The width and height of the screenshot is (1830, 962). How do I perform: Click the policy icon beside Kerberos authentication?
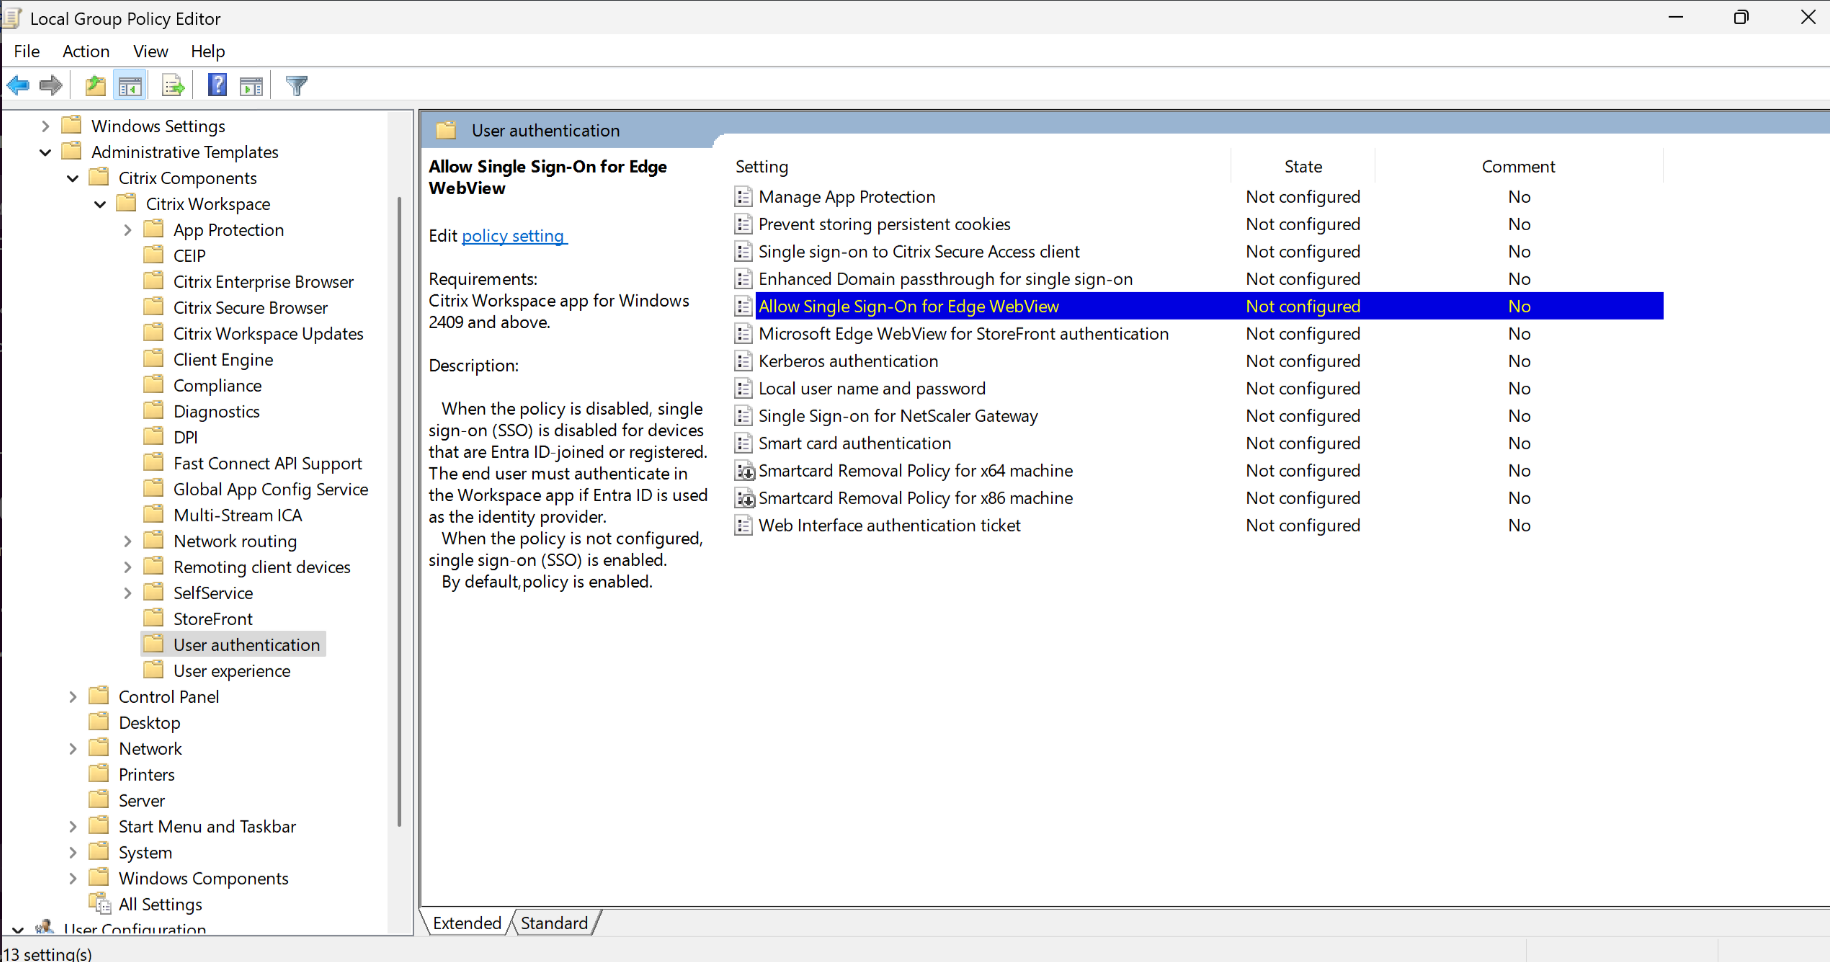(744, 361)
